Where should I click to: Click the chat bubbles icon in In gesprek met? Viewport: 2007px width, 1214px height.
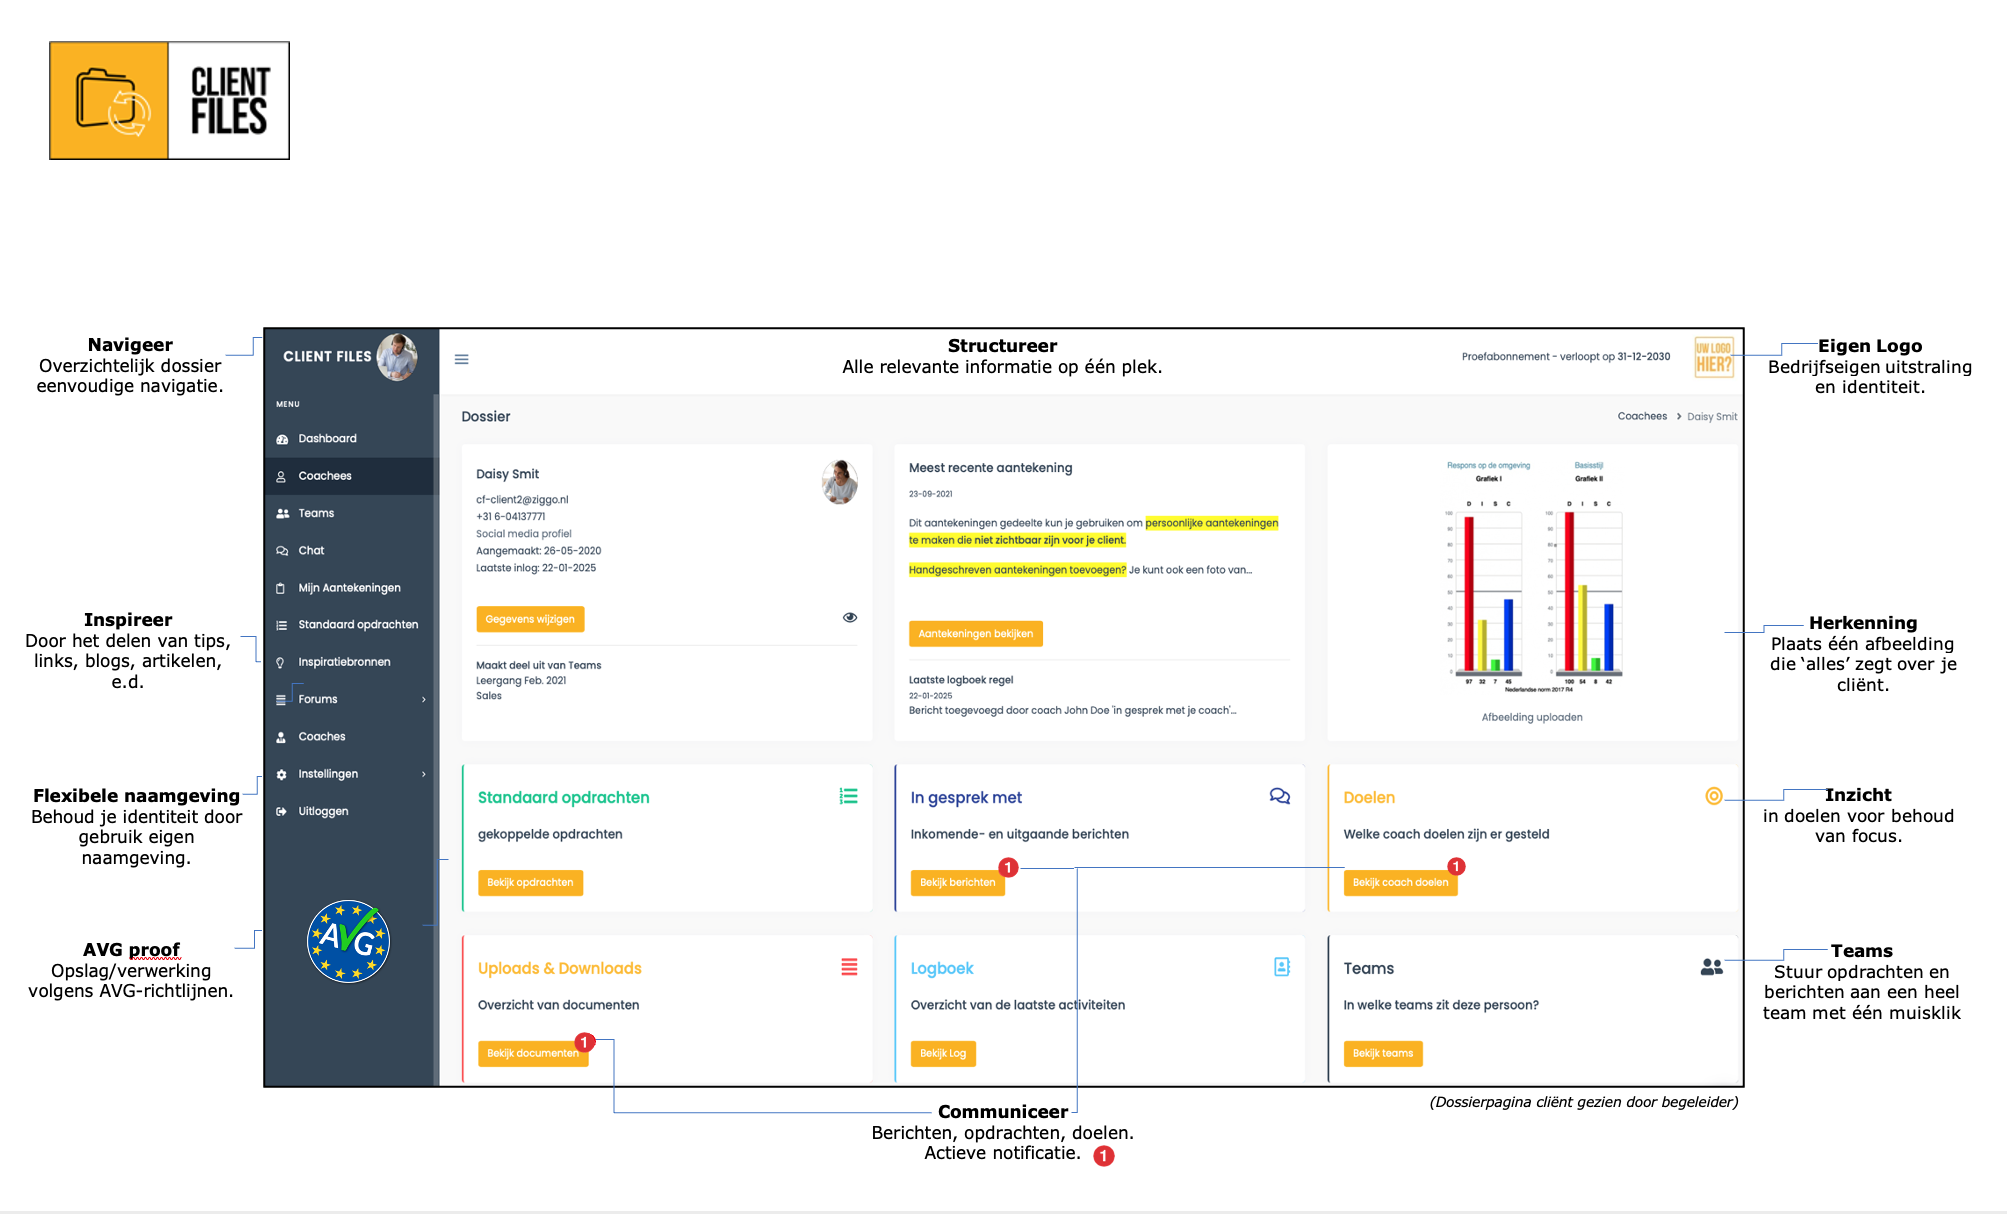[x=1279, y=796]
